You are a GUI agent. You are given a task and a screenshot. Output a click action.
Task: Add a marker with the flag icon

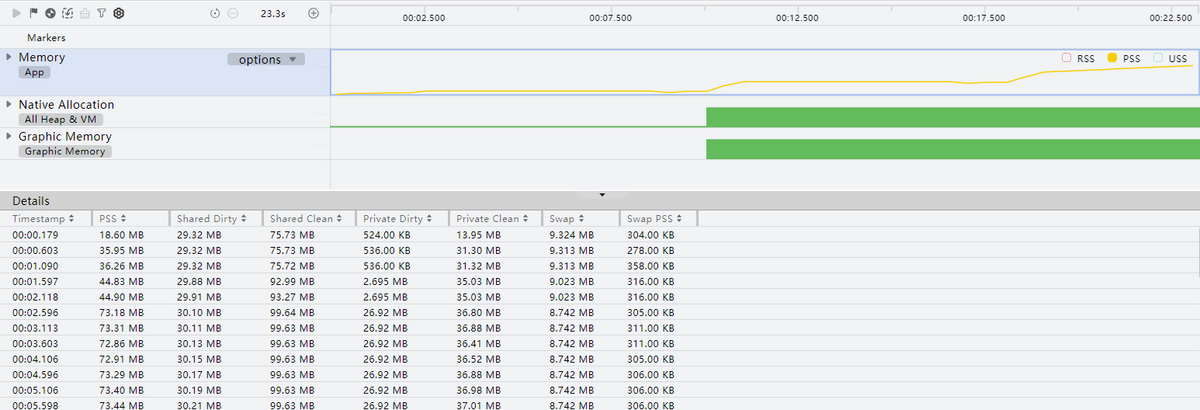(x=33, y=13)
